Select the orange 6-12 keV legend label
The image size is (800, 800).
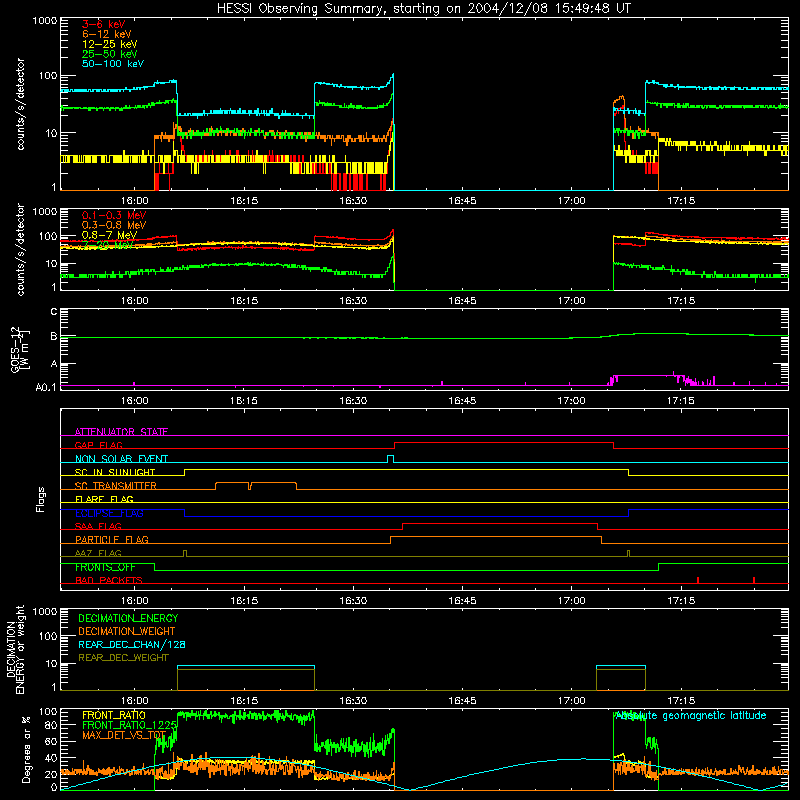(x=107, y=34)
